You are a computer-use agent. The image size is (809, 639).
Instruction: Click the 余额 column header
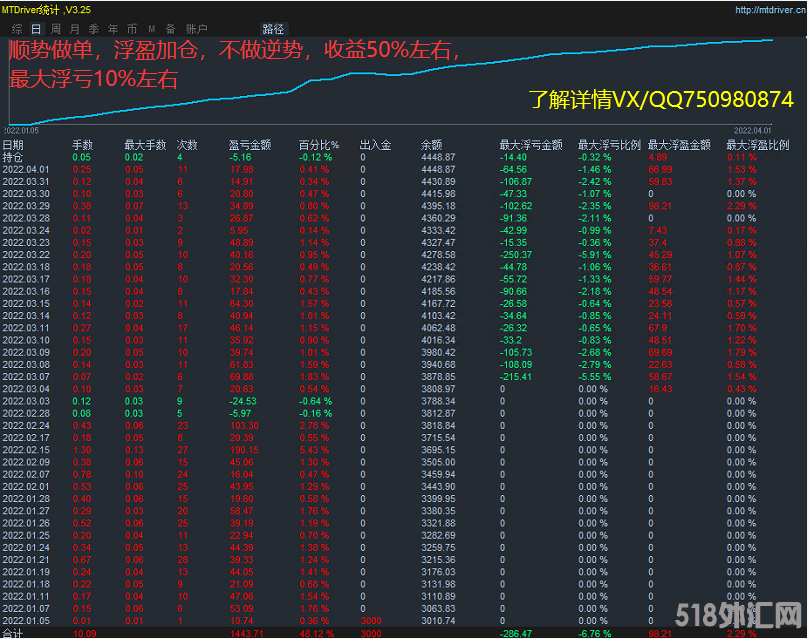[x=431, y=145]
